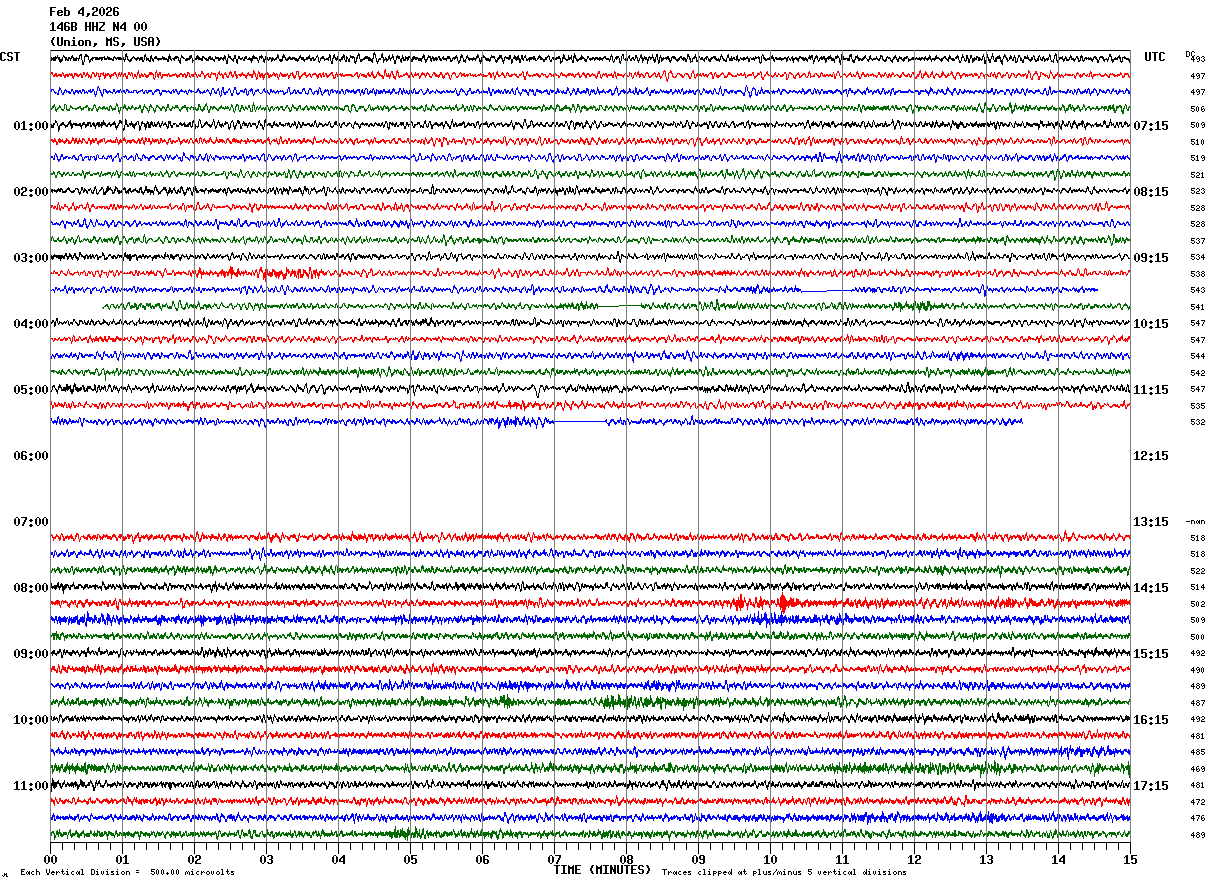Image resolution: width=1210 pixels, height=886 pixels.
Task: Click the 14:15 UTC time label
Action: point(1151,588)
